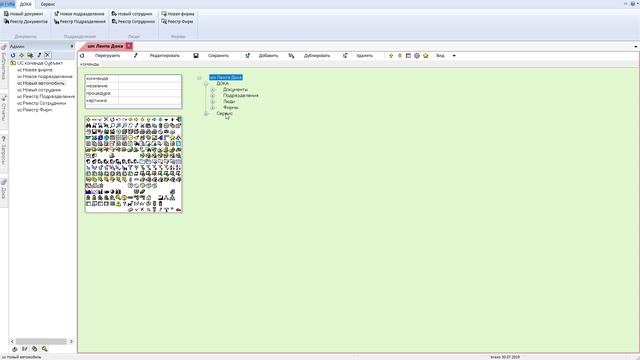Click the Перегрузить reload icon

82,56
